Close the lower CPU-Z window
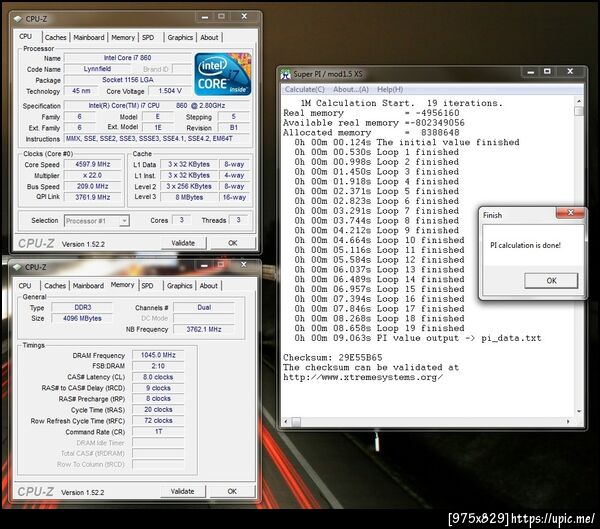Screen dimensions: 600x529 pyautogui.click(x=243, y=264)
